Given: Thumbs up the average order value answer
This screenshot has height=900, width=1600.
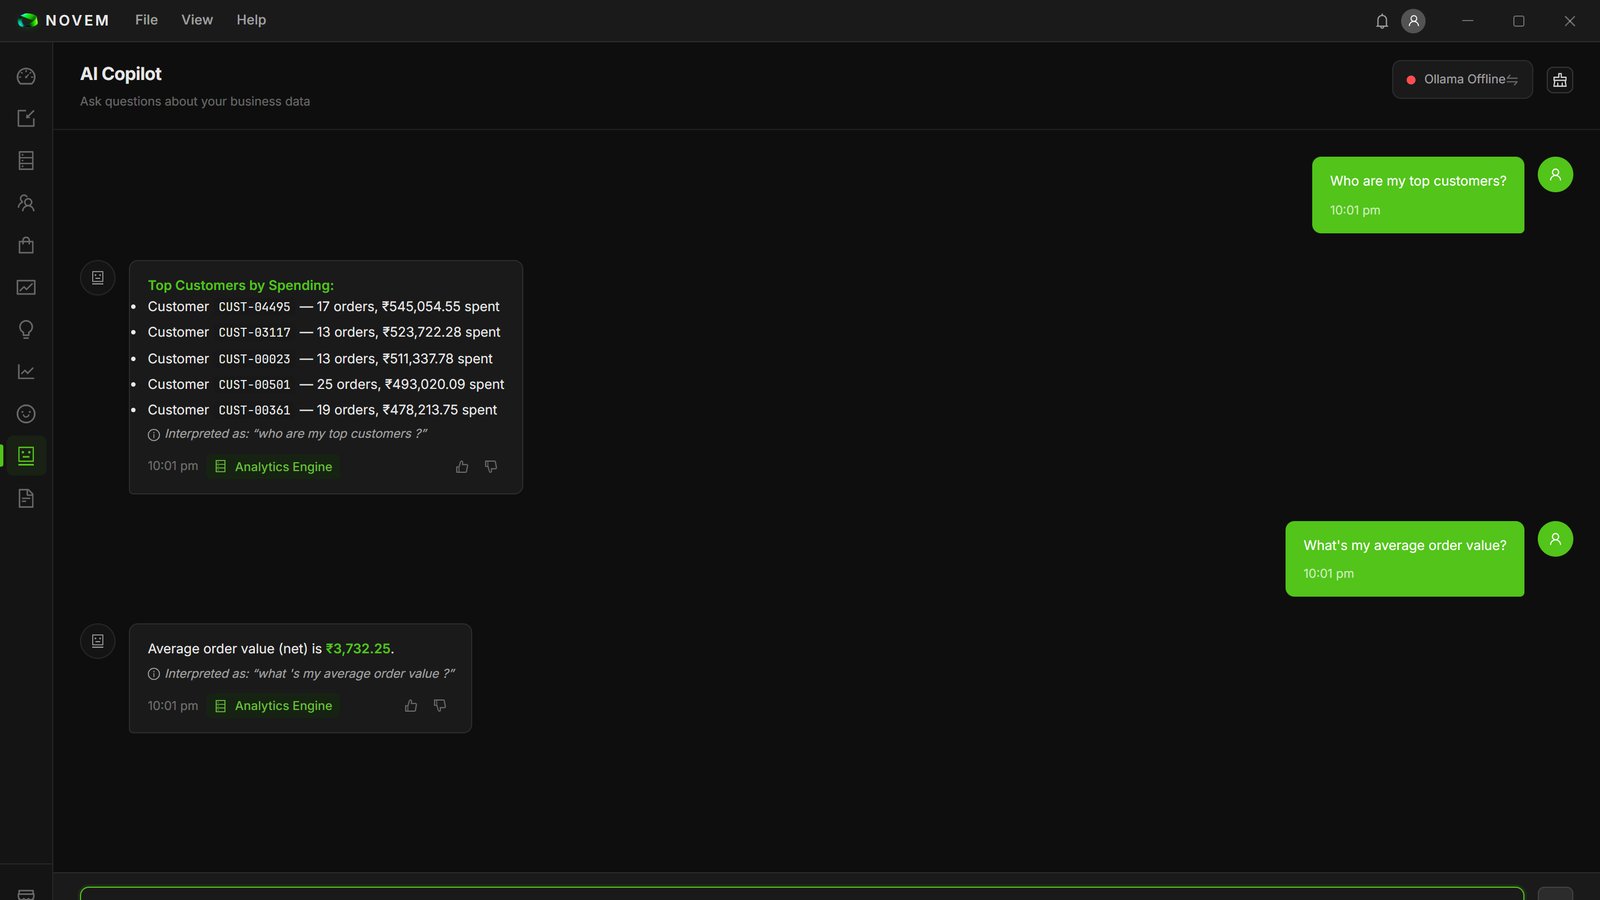Looking at the screenshot, I should pos(411,706).
